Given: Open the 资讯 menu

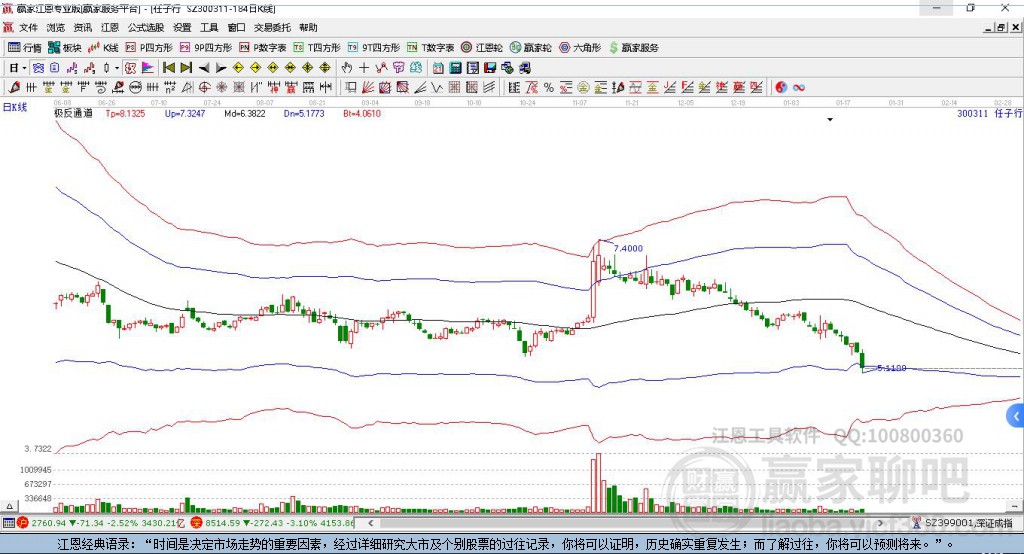Looking at the screenshot, I should 82,27.
